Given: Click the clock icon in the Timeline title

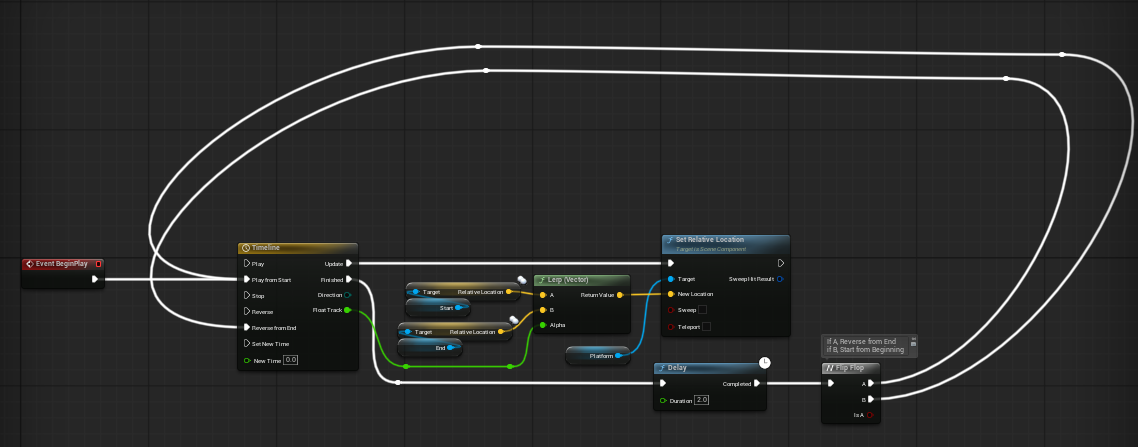Looking at the screenshot, I should tap(246, 248).
